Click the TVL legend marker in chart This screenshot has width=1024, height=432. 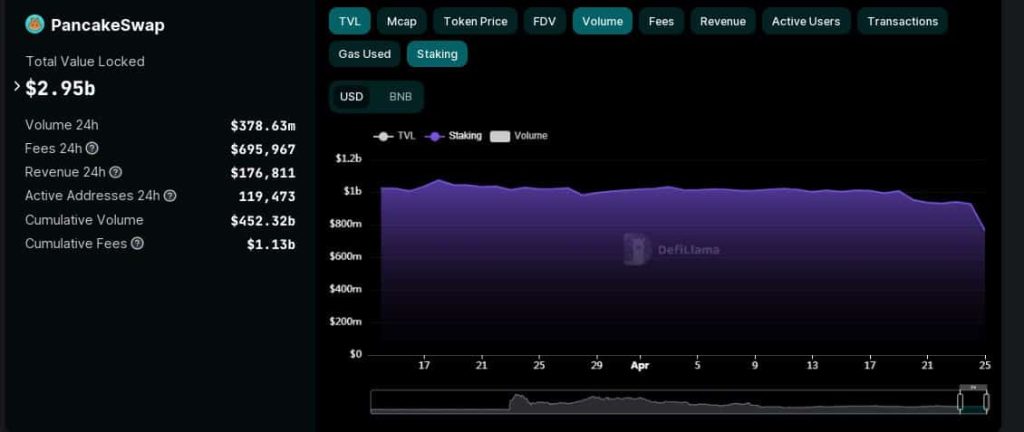pos(383,136)
